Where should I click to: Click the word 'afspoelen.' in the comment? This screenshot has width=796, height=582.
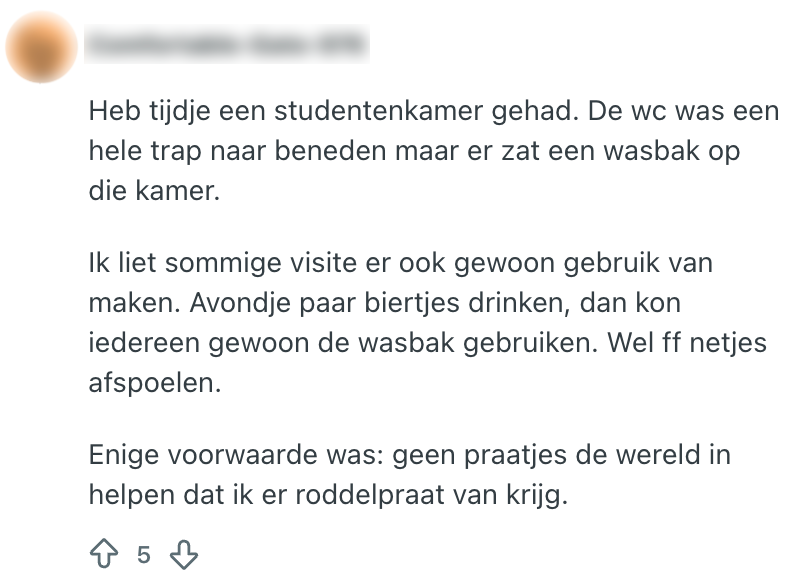pyautogui.click(x=153, y=383)
